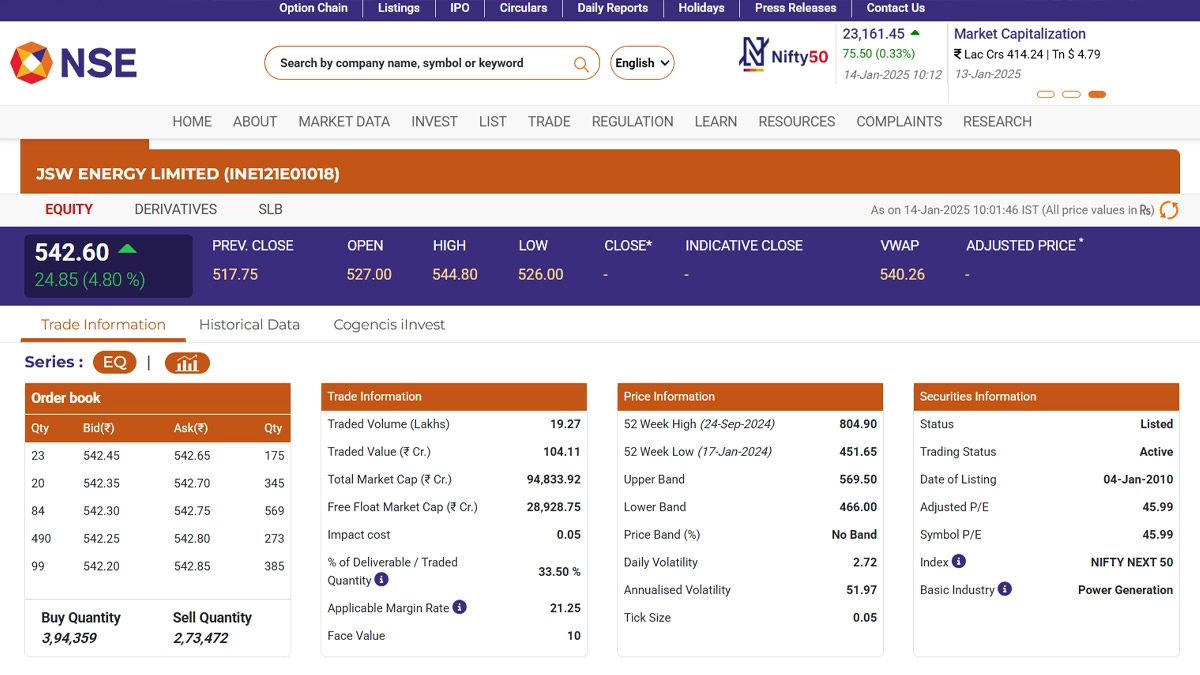Click info icon for Deliverable / Traded Quantity
Screen dimensions: 1200x675
(x=381, y=580)
